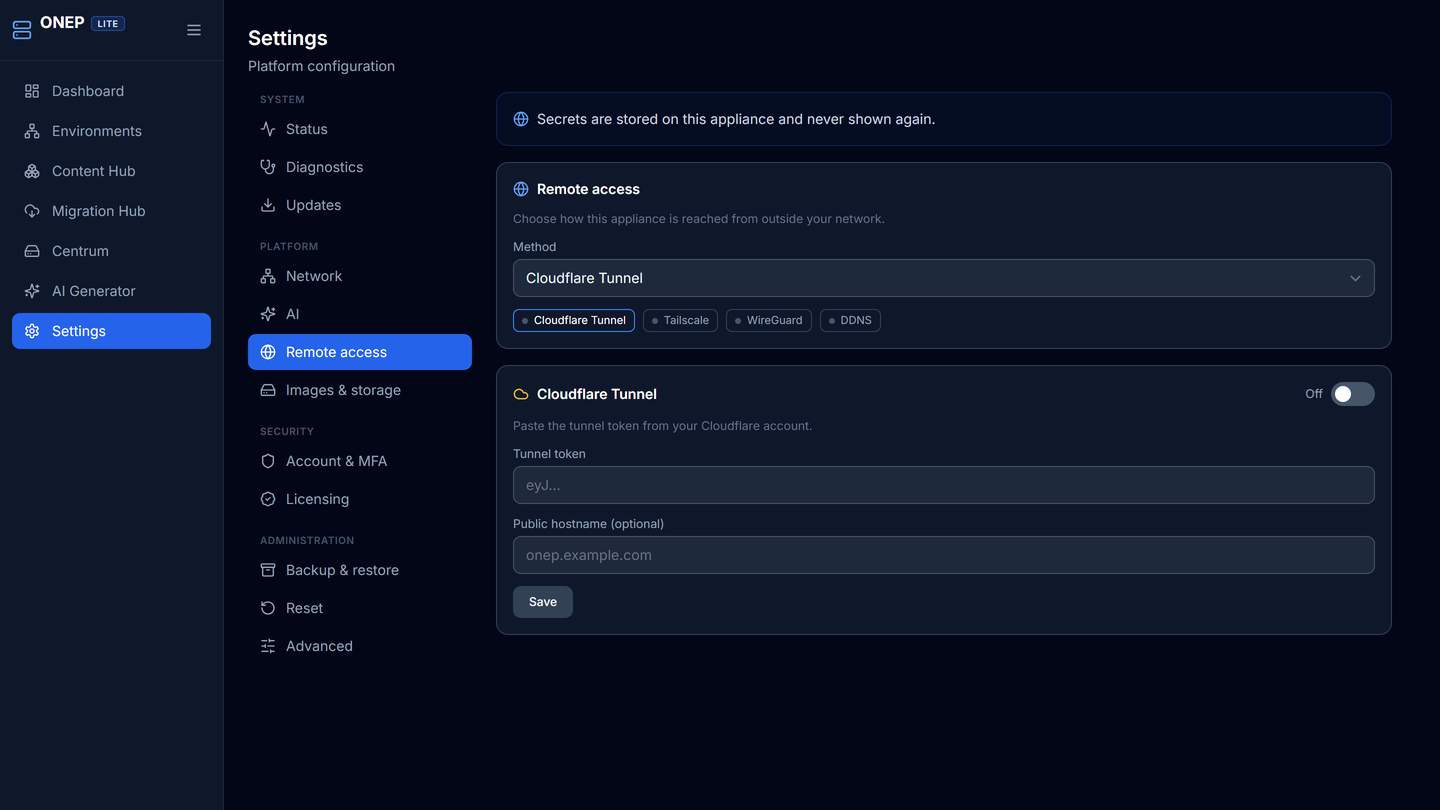Image resolution: width=1440 pixels, height=810 pixels.
Task: Click the Account & MFA shield icon
Action: 268,461
